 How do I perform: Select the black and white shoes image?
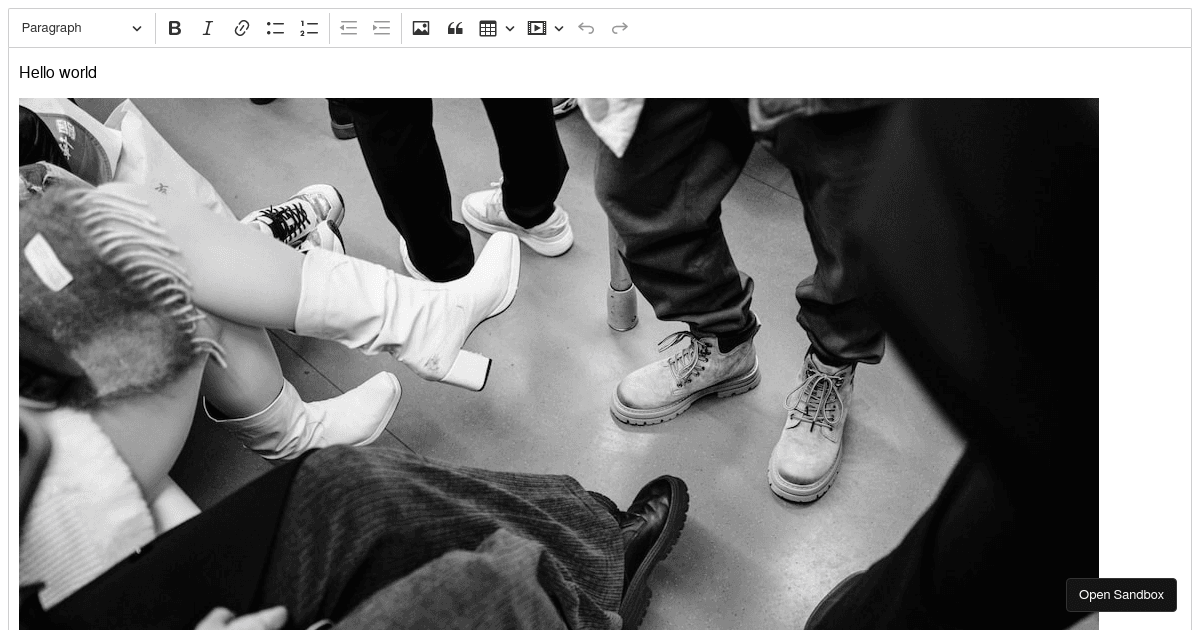559,364
